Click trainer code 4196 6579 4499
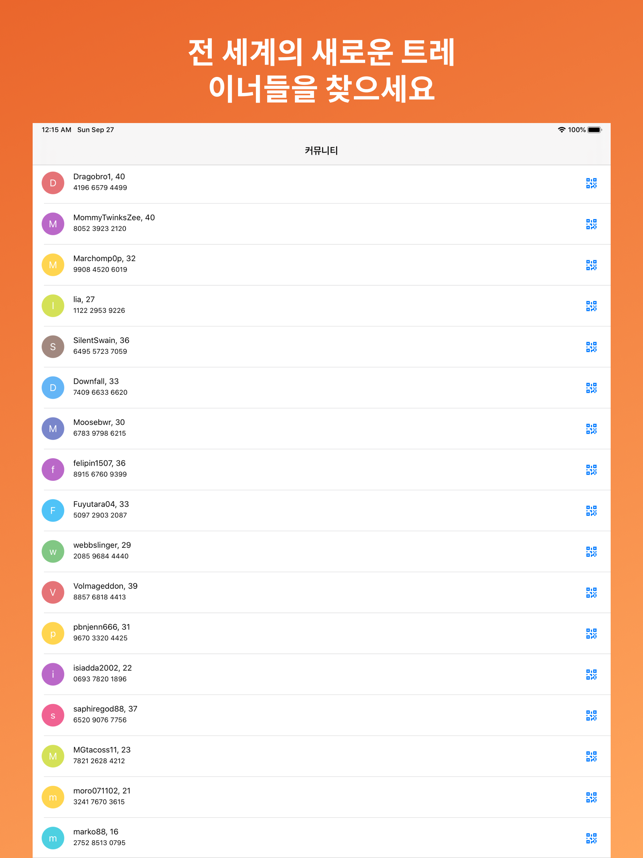 click(x=100, y=188)
